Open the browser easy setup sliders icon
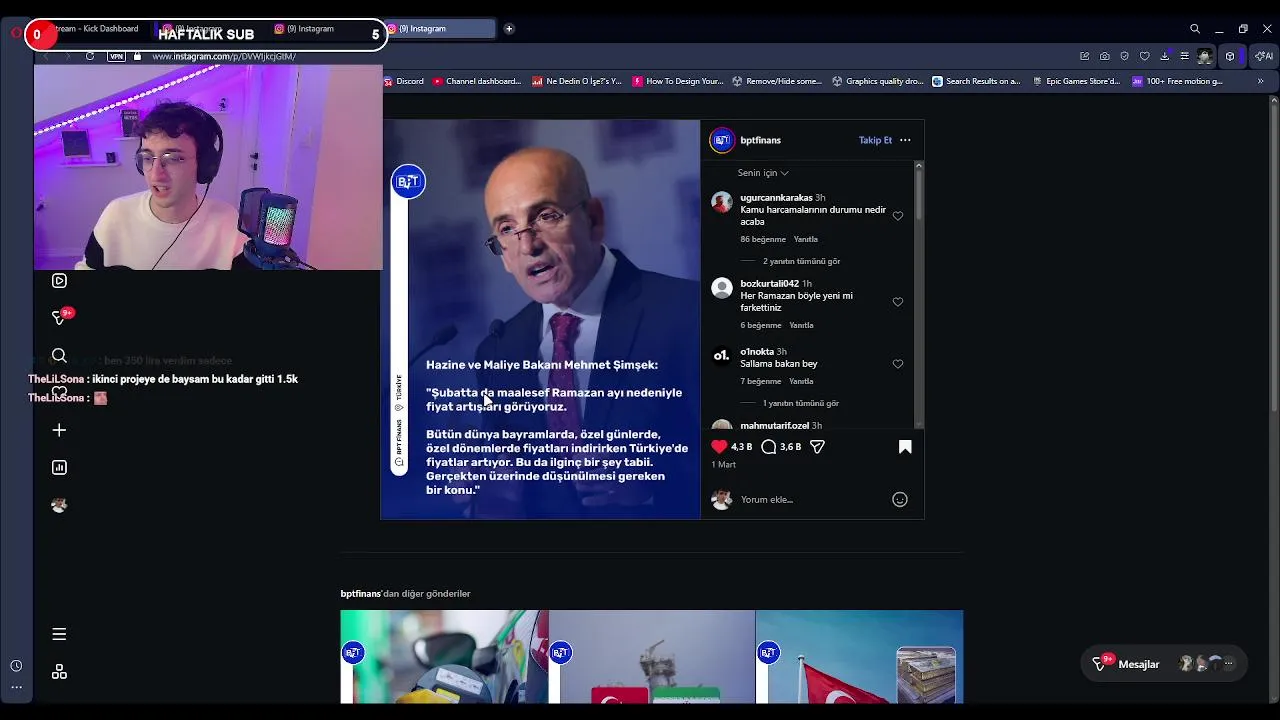Image resolution: width=1280 pixels, height=720 pixels. (1185, 56)
